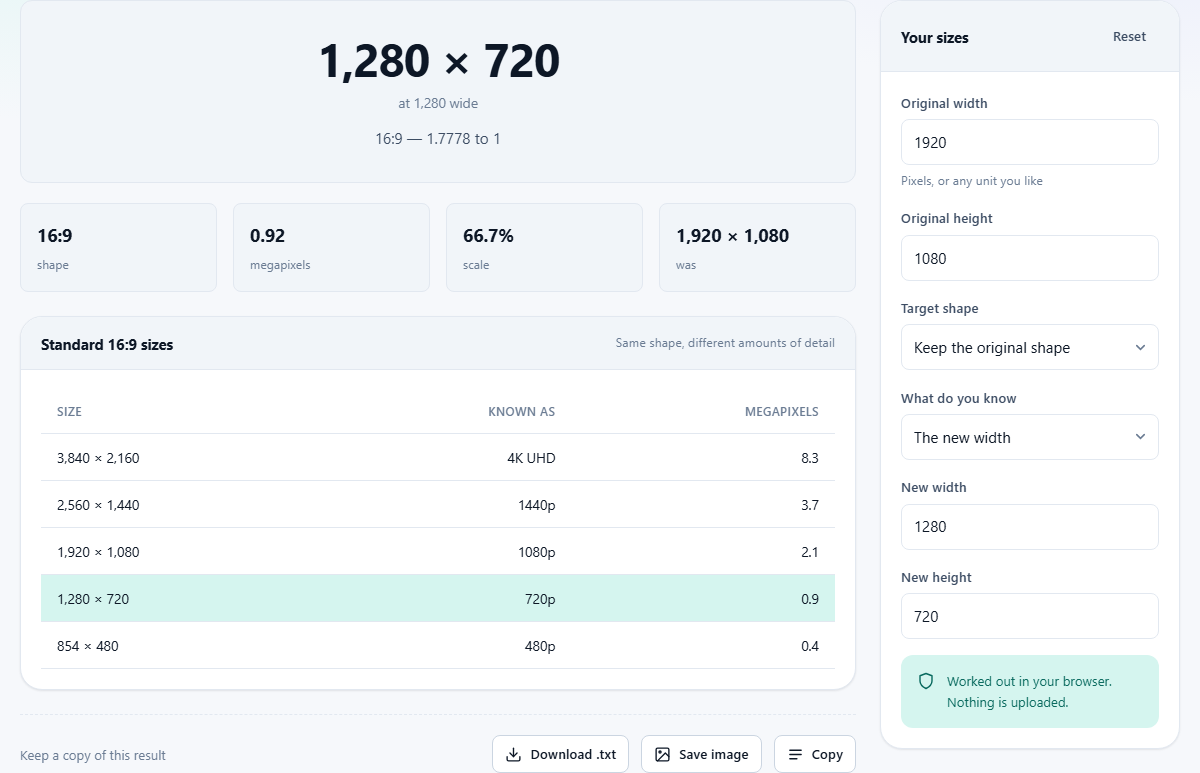The width and height of the screenshot is (1200, 773).
Task: Click into the New width field
Action: tap(1029, 527)
